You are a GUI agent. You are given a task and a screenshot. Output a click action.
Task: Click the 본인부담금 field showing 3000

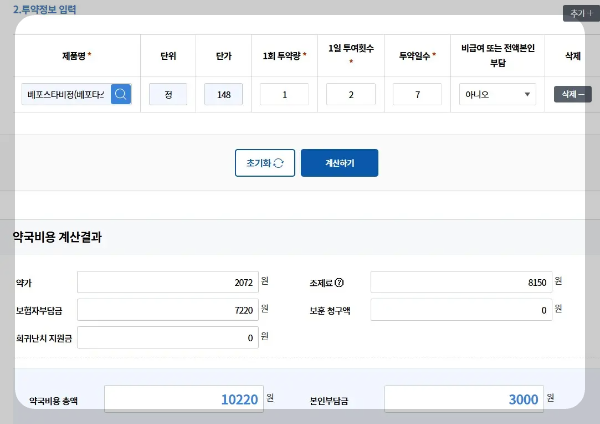[464, 399]
